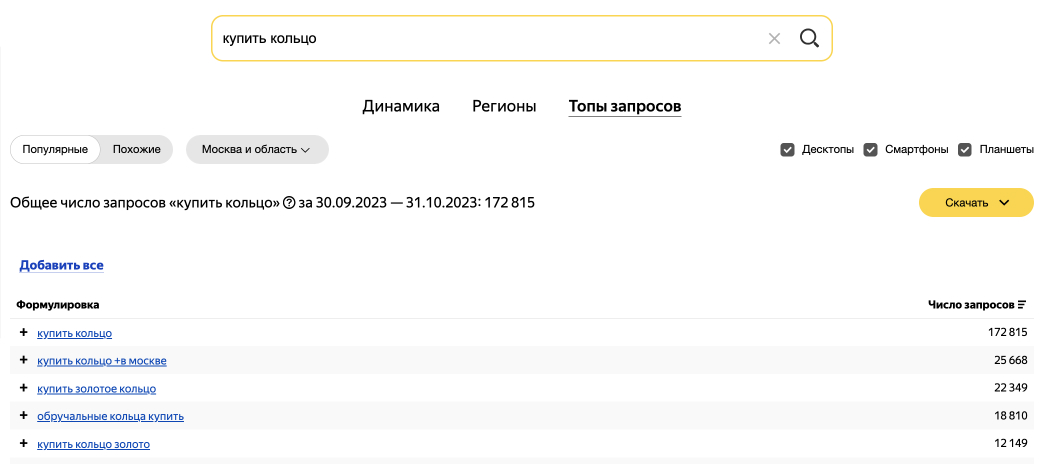Click the 18 810 request count
Image resolution: width=1053 pixels, height=464 pixels.
tap(1011, 416)
